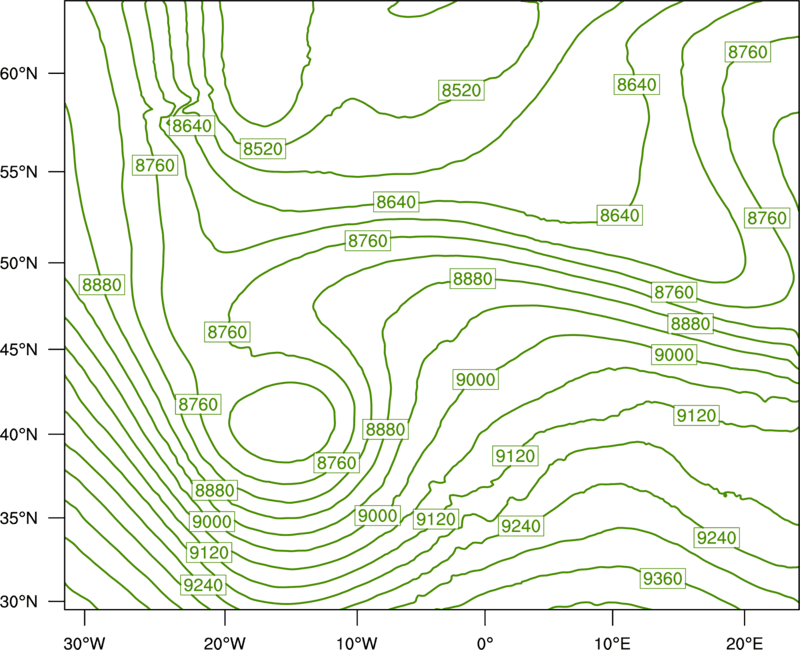Click the 60°N latitude axis label
The width and height of the screenshot is (800, 650).
click(19, 73)
